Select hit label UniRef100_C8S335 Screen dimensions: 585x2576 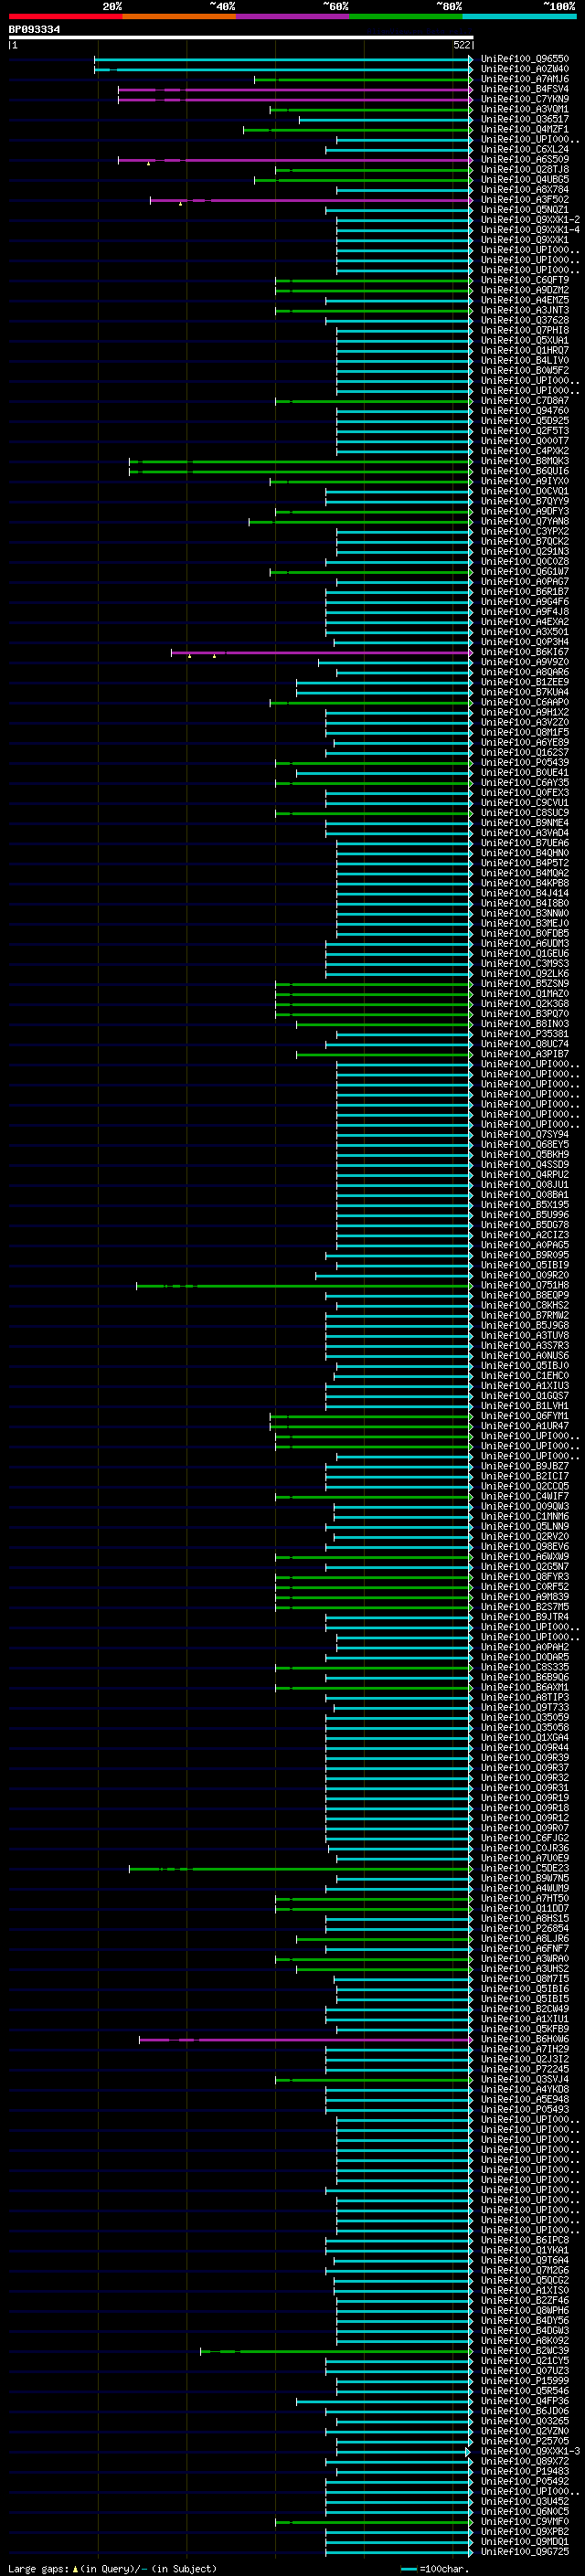(x=524, y=1667)
